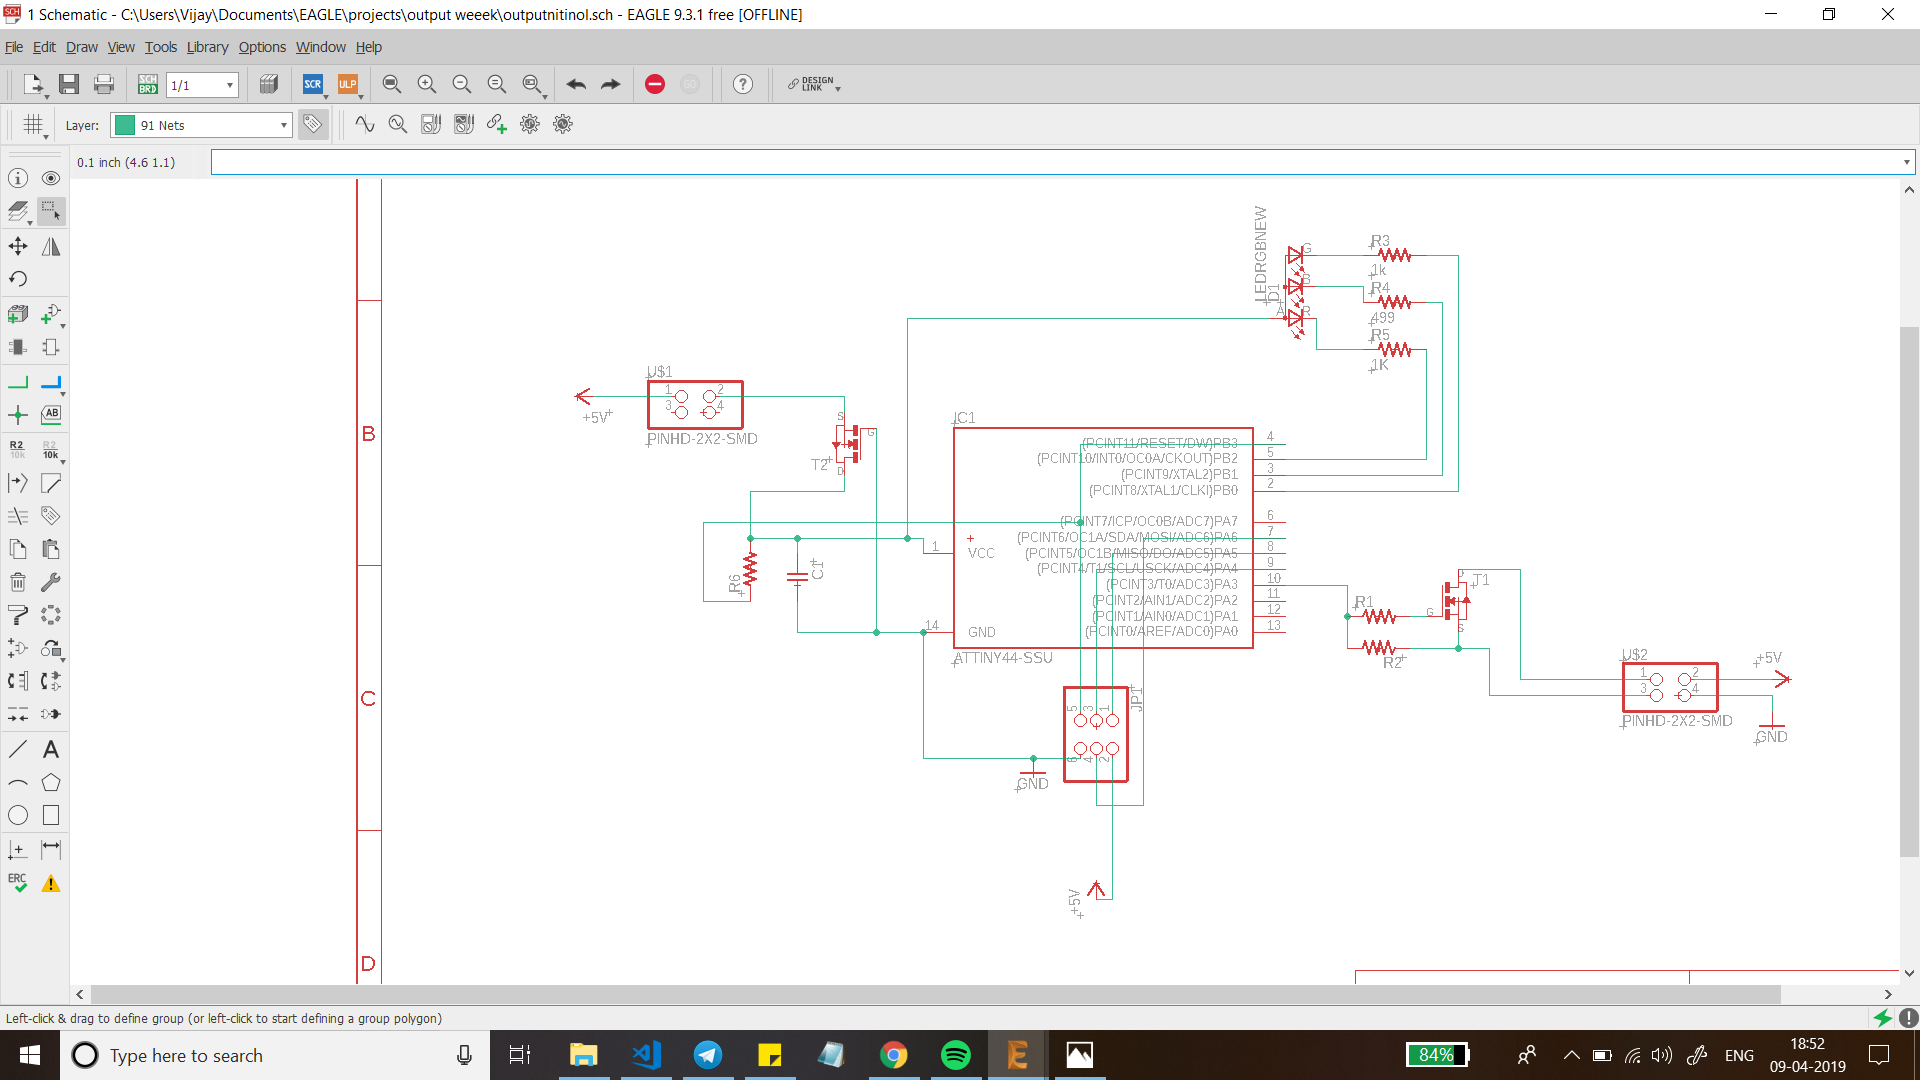Screen dimensions: 1920x1080
Task: Run the ERC check
Action: click(18, 883)
